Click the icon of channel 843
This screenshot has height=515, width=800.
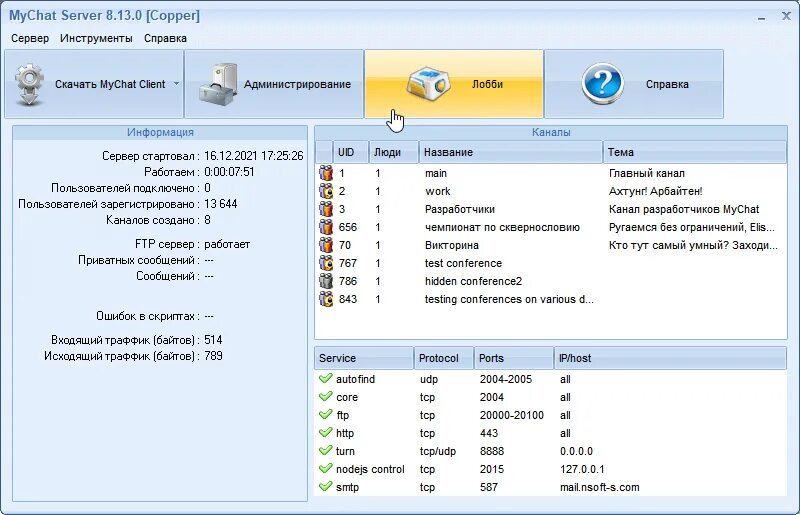point(326,299)
